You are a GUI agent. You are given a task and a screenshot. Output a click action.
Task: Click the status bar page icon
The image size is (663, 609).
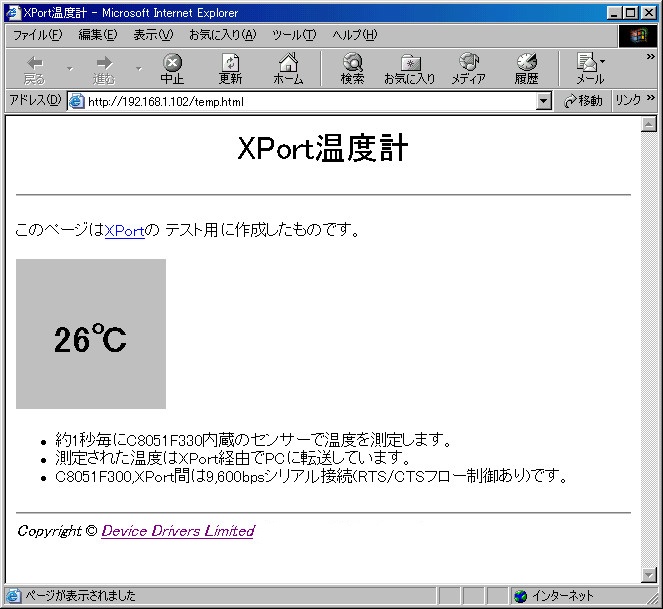(14, 596)
